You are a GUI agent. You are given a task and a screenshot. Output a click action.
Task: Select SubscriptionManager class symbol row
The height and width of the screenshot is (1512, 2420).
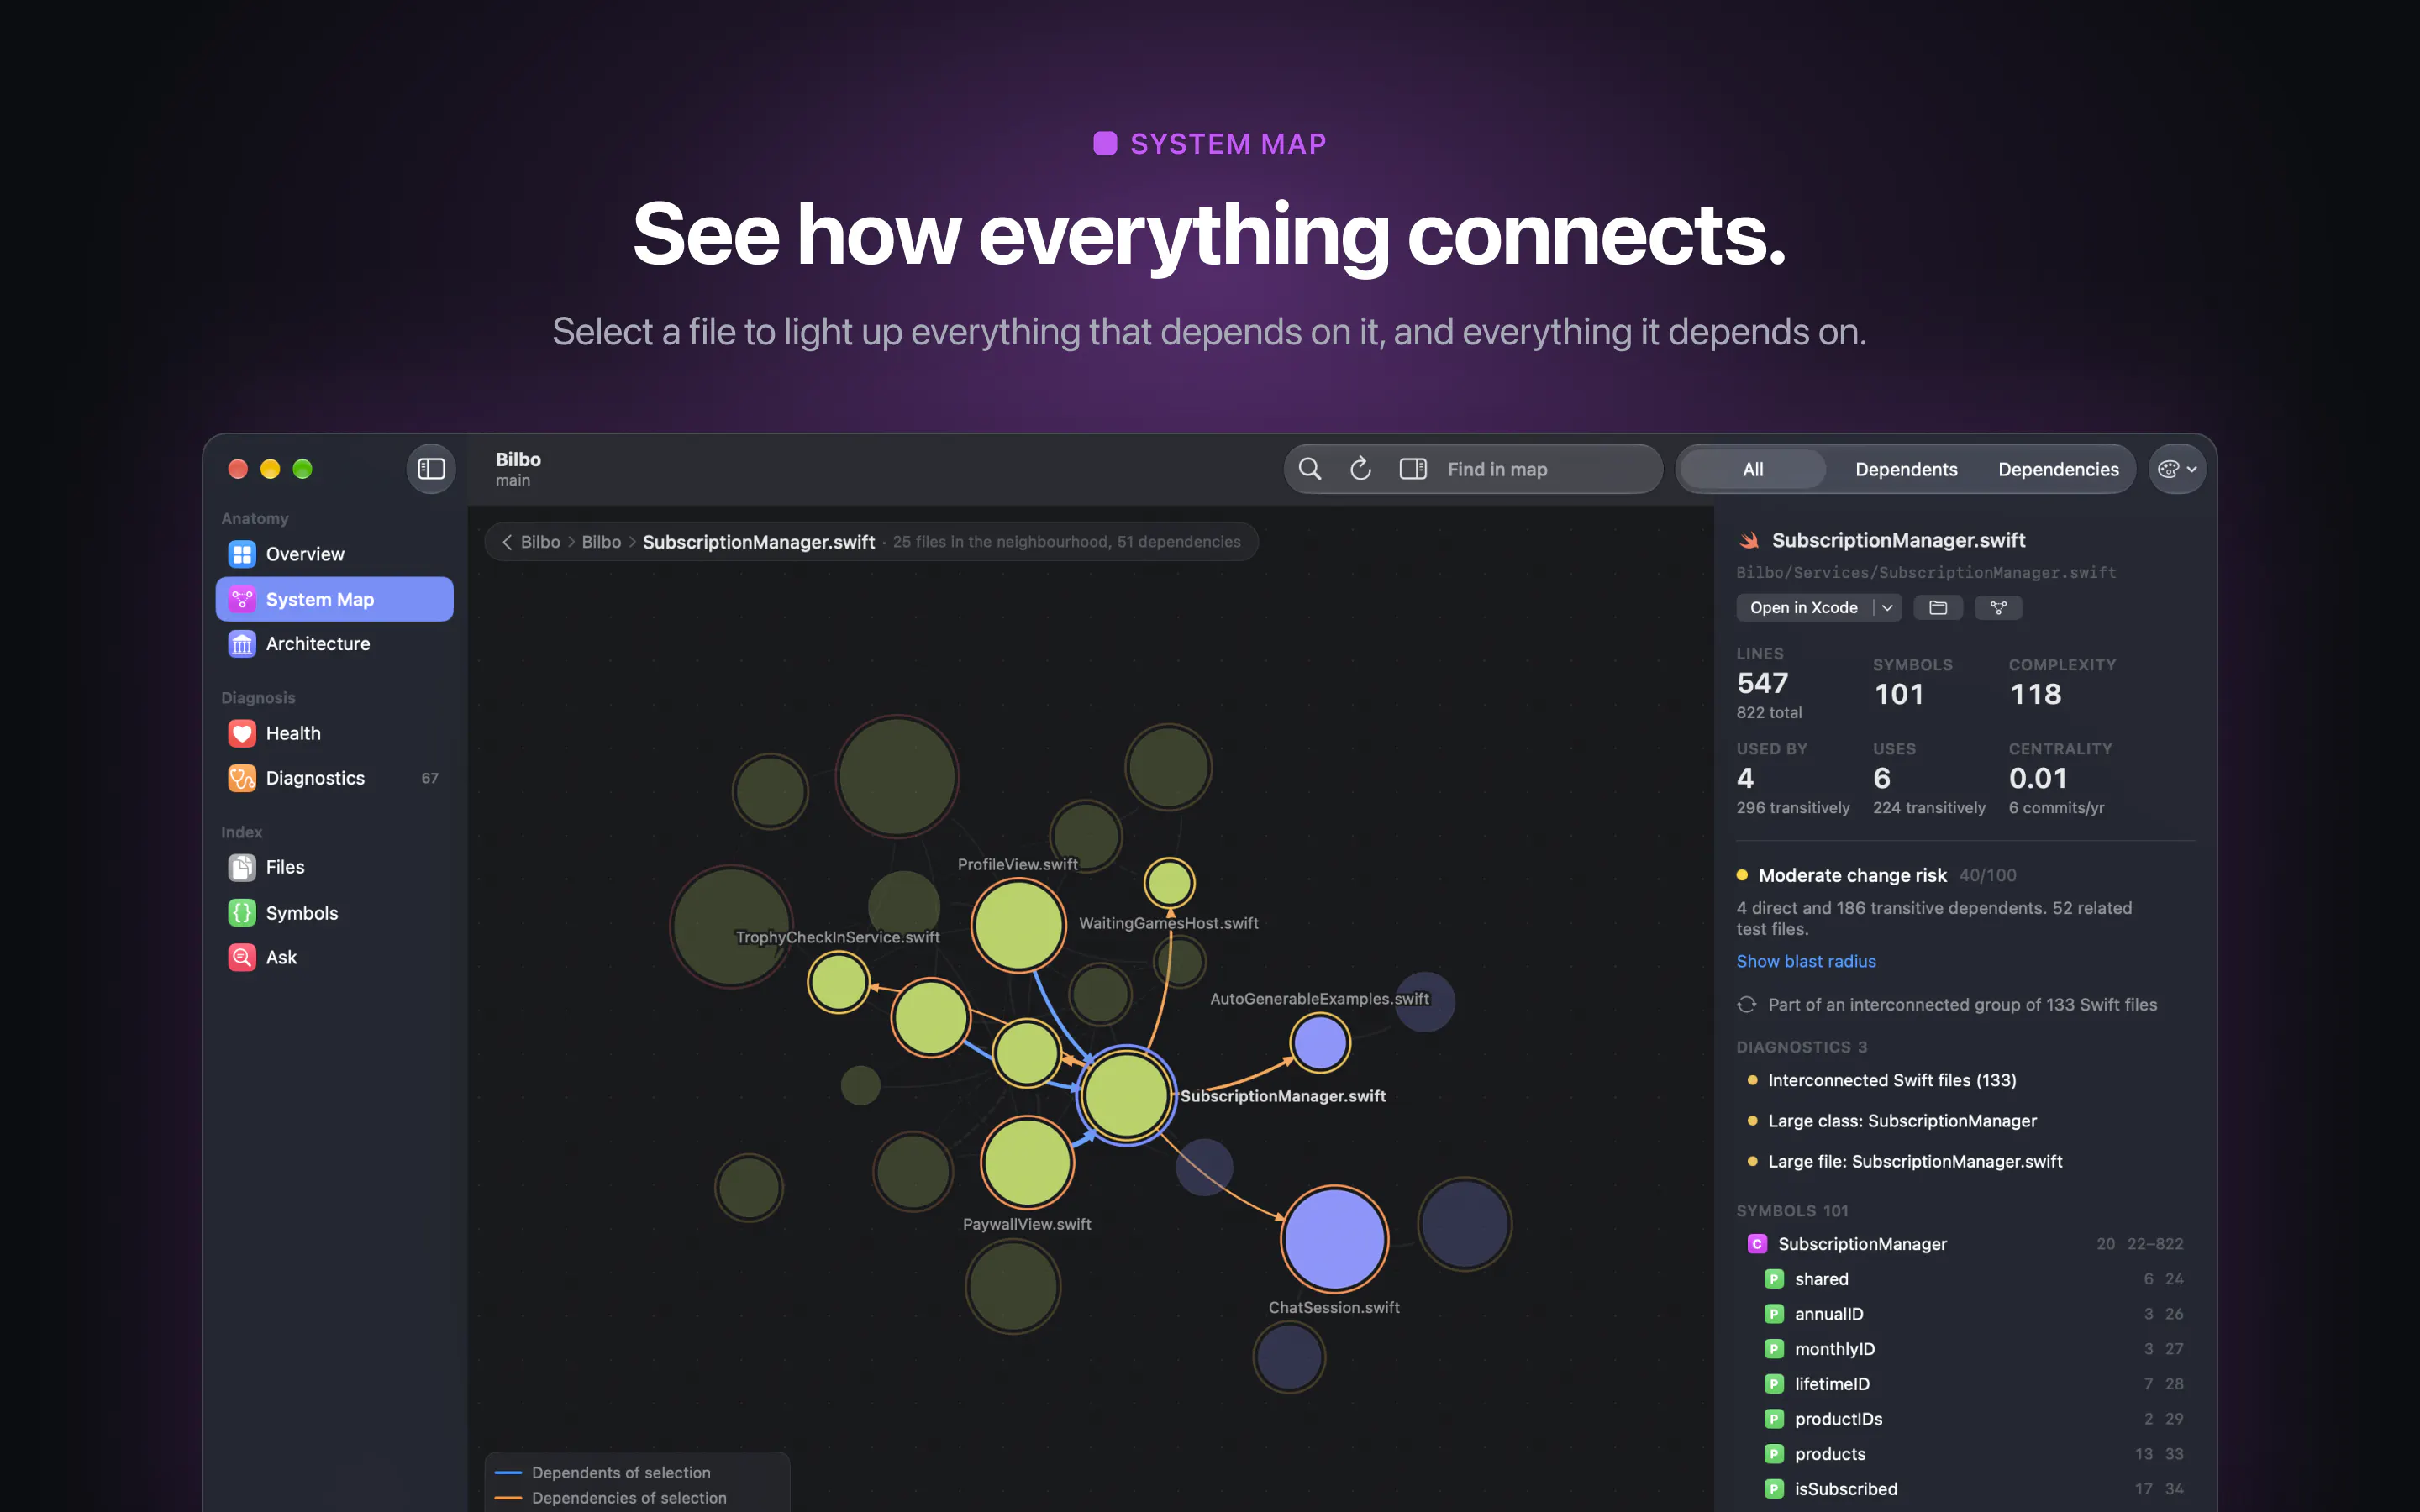(1965, 1244)
